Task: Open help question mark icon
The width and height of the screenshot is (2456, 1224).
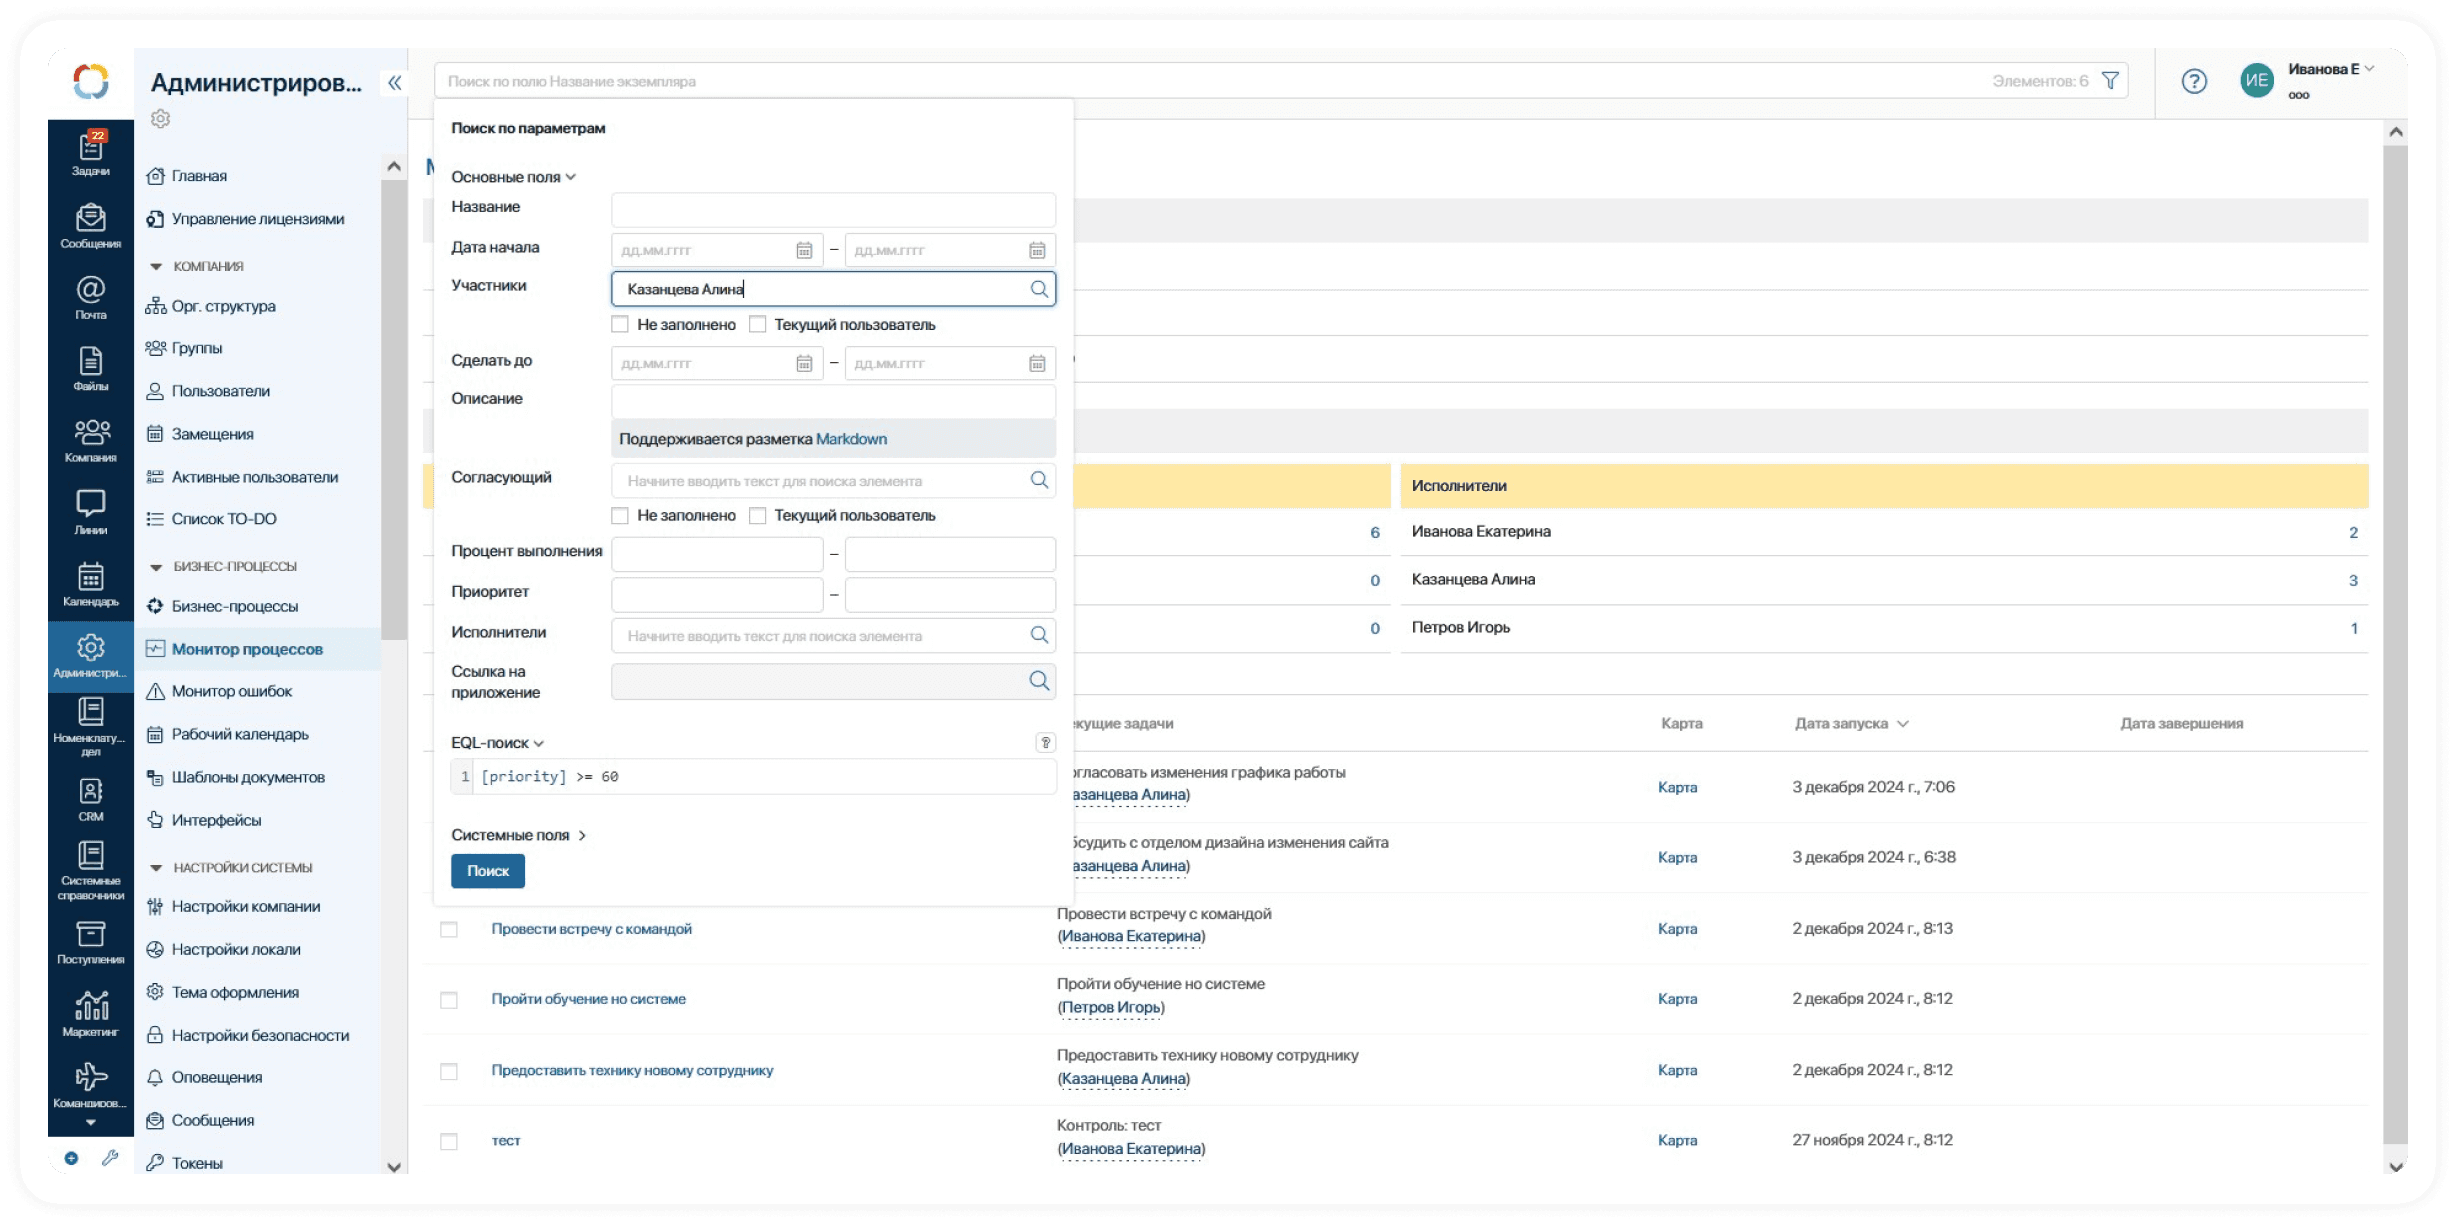Action: coord(2194,81)
